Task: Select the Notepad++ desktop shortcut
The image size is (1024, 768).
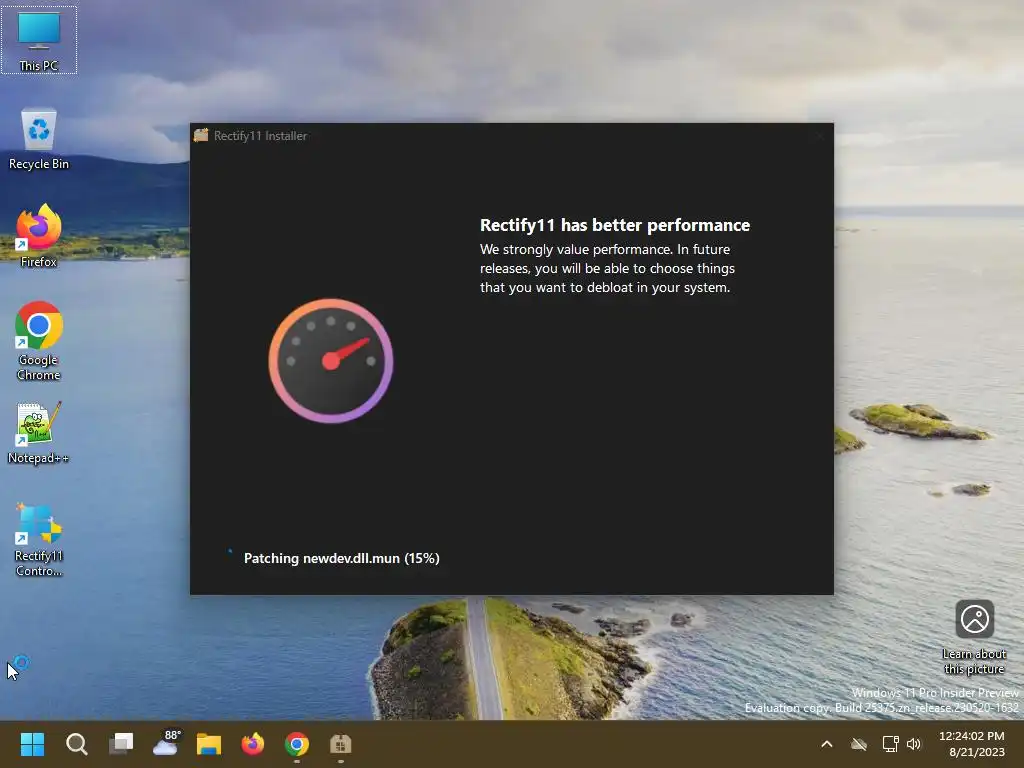Action: (39, 434)
